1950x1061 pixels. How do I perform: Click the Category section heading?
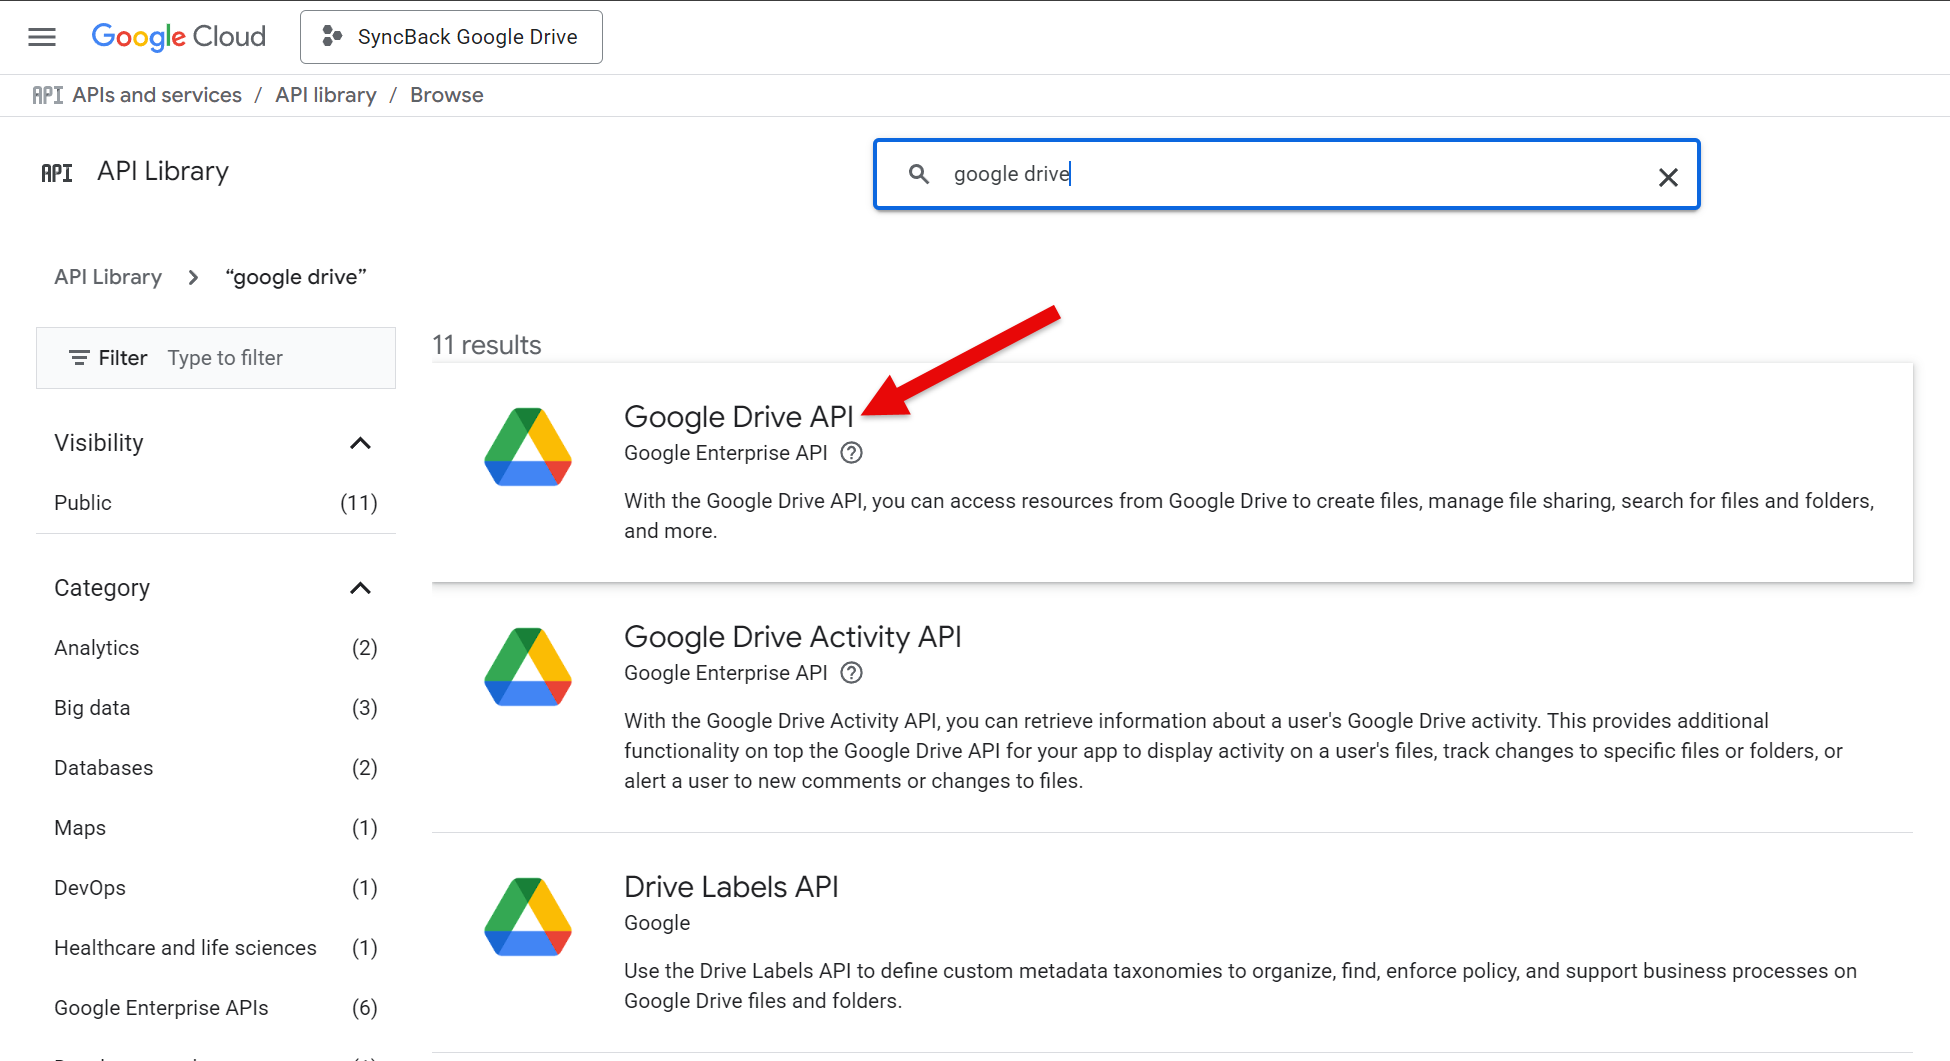coord(102,588)
